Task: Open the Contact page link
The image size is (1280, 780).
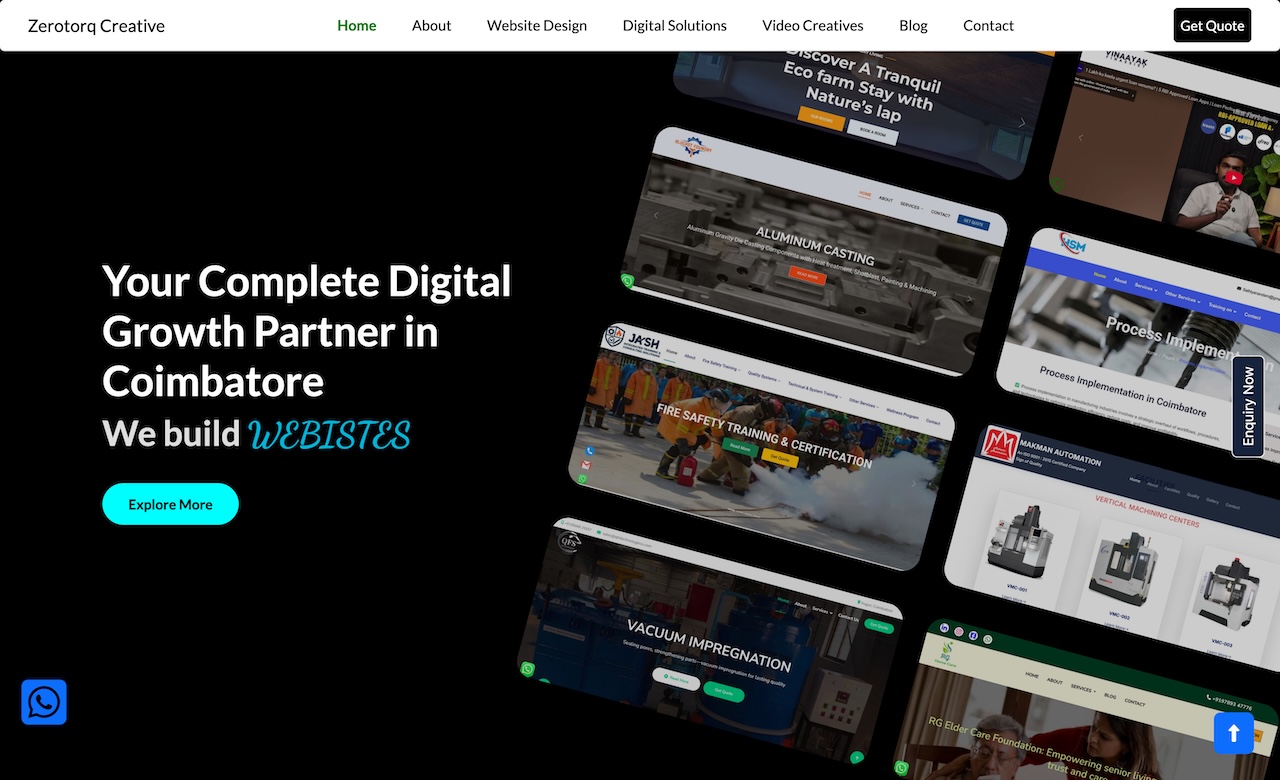Action: click(x=988, y=25)
